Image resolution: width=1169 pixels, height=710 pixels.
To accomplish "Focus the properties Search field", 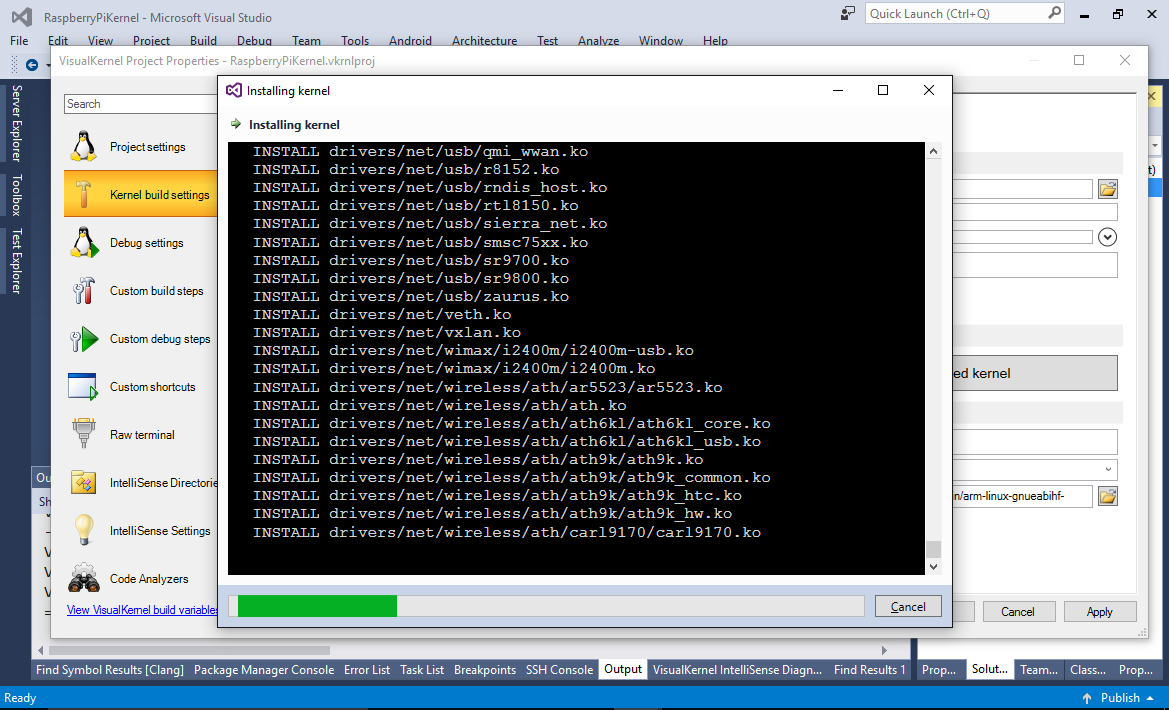I will tap(140, 104).
